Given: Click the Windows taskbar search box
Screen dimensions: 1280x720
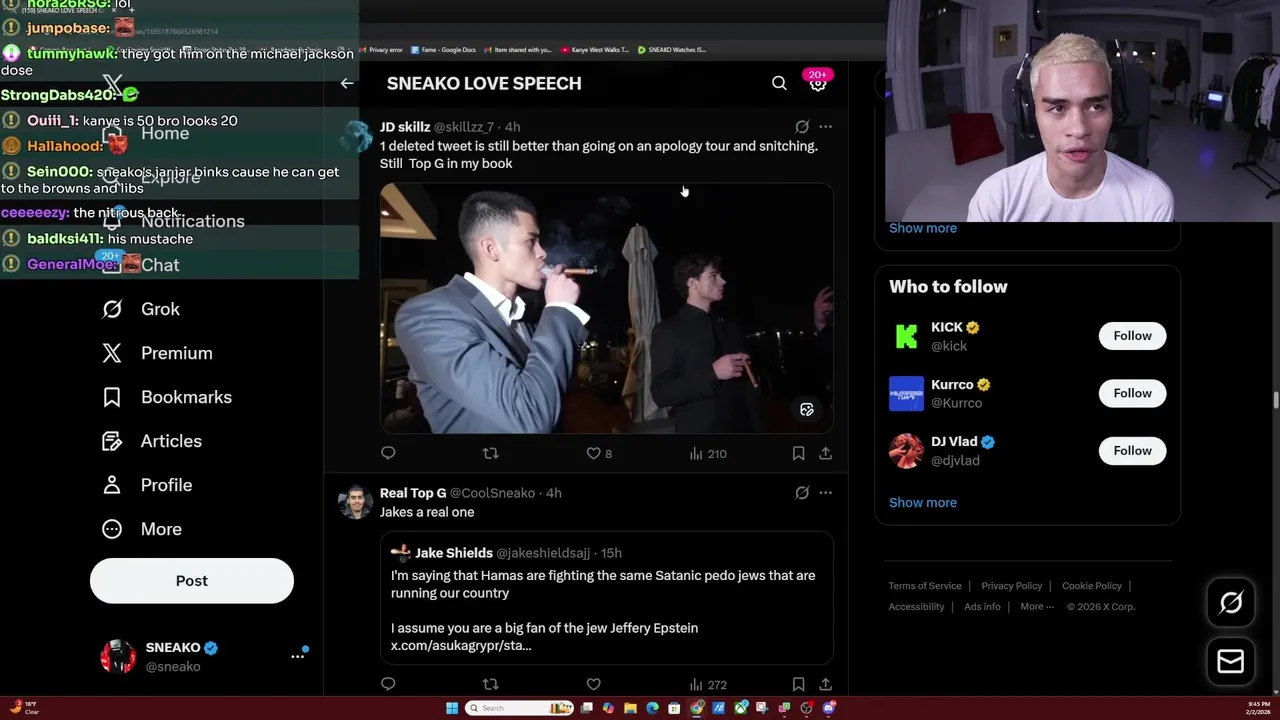Looking at the screenshot, I should coord(519,708).
